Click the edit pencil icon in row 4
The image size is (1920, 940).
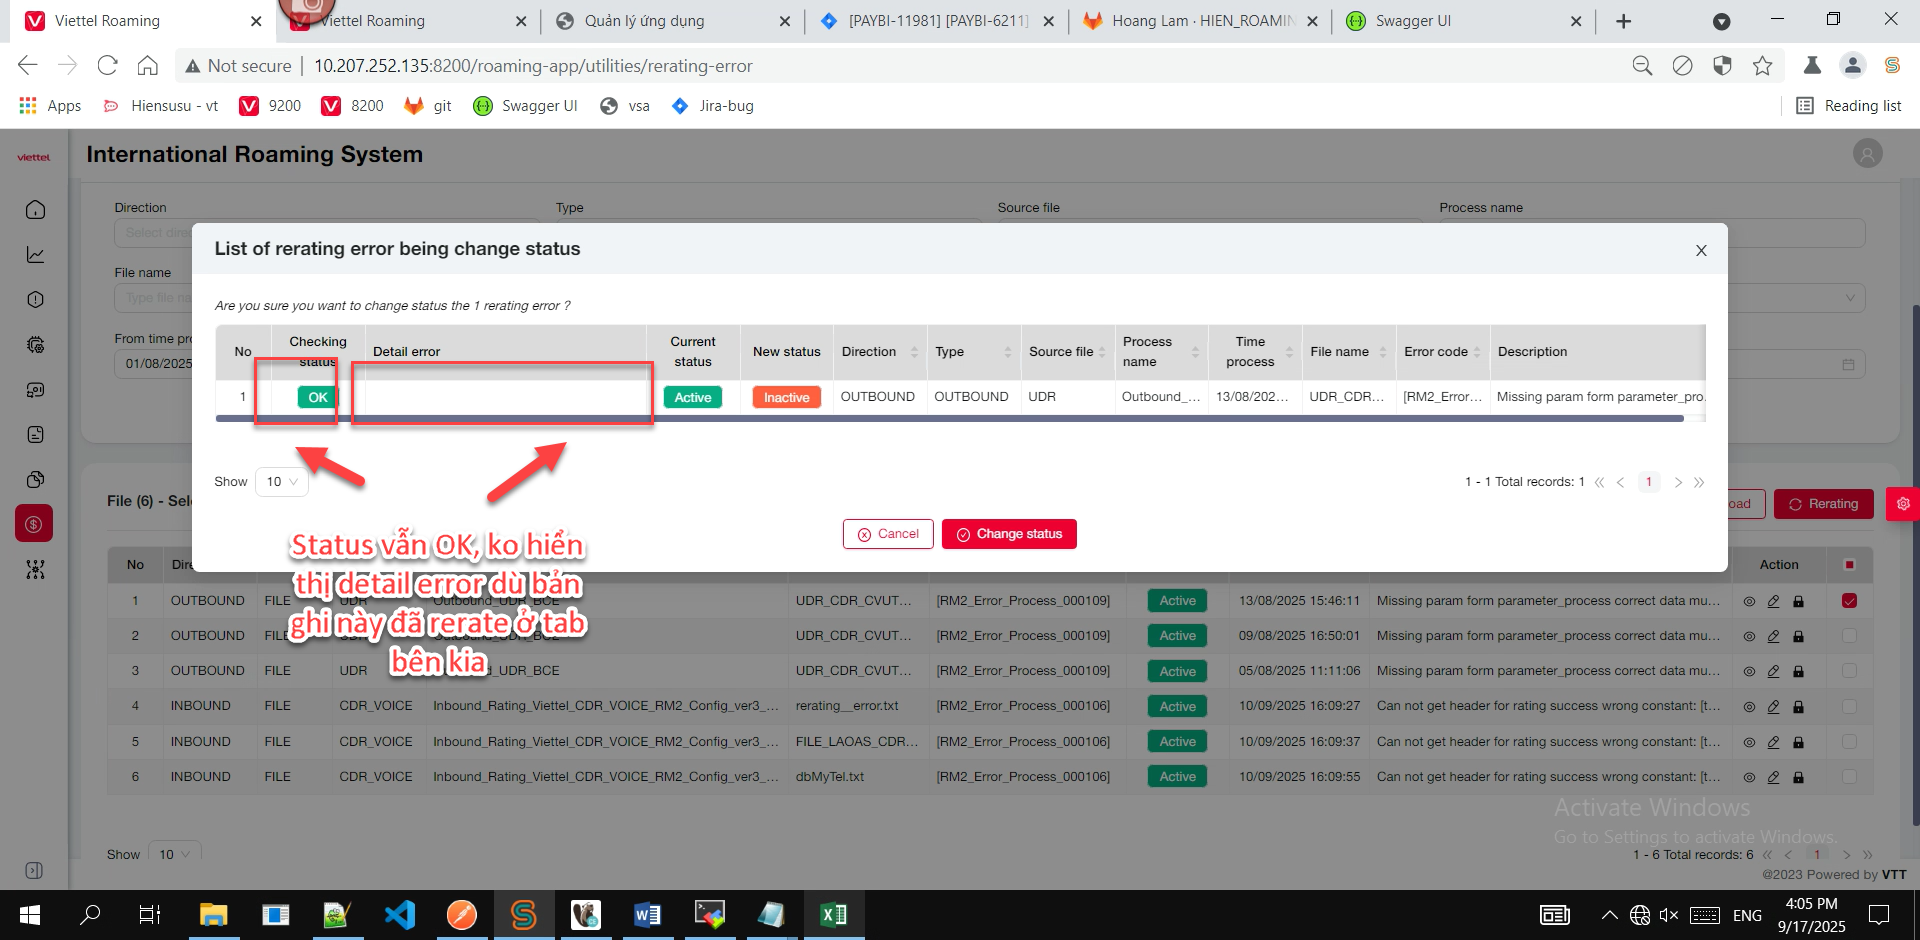(1773, 707)
